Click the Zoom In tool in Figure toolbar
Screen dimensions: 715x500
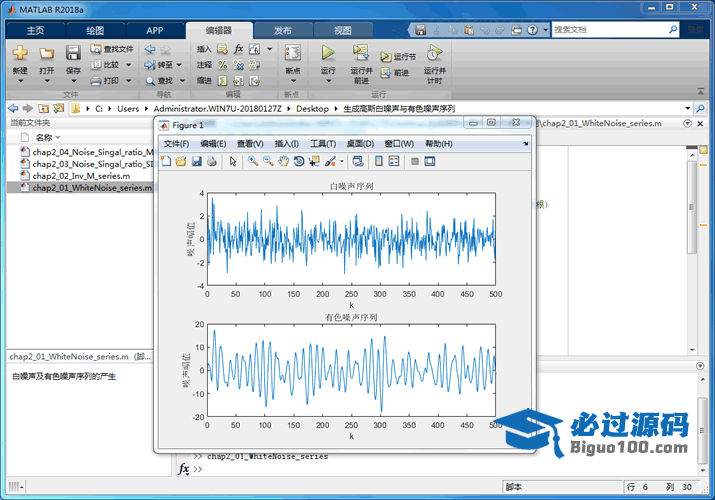(x=253, y=161)
